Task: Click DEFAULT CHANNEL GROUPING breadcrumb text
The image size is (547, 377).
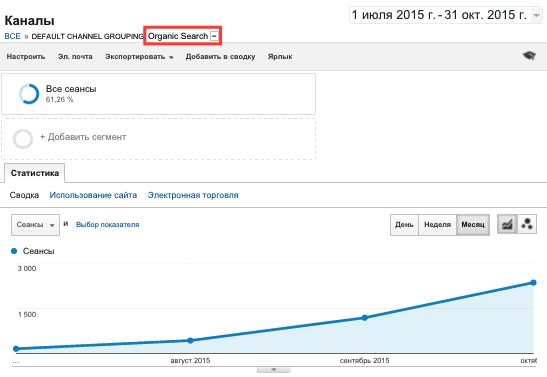Action: click(x=87, y=36)
